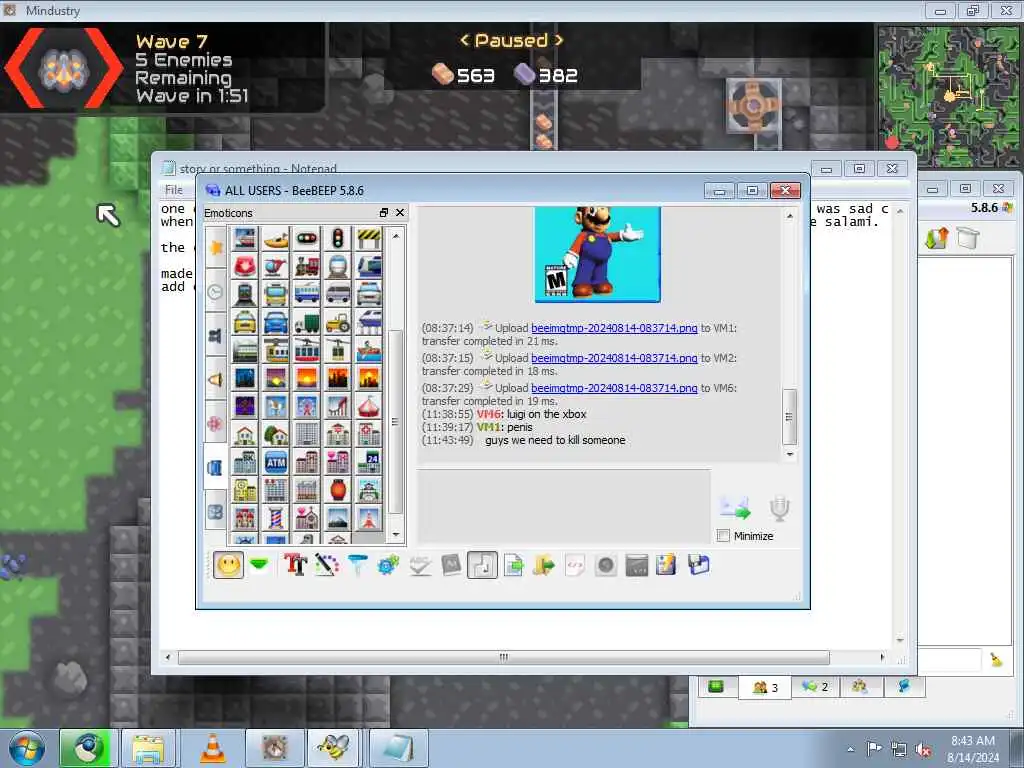Open the font selection (TT) tool
1024x768 pixels.
pos(295,565)
